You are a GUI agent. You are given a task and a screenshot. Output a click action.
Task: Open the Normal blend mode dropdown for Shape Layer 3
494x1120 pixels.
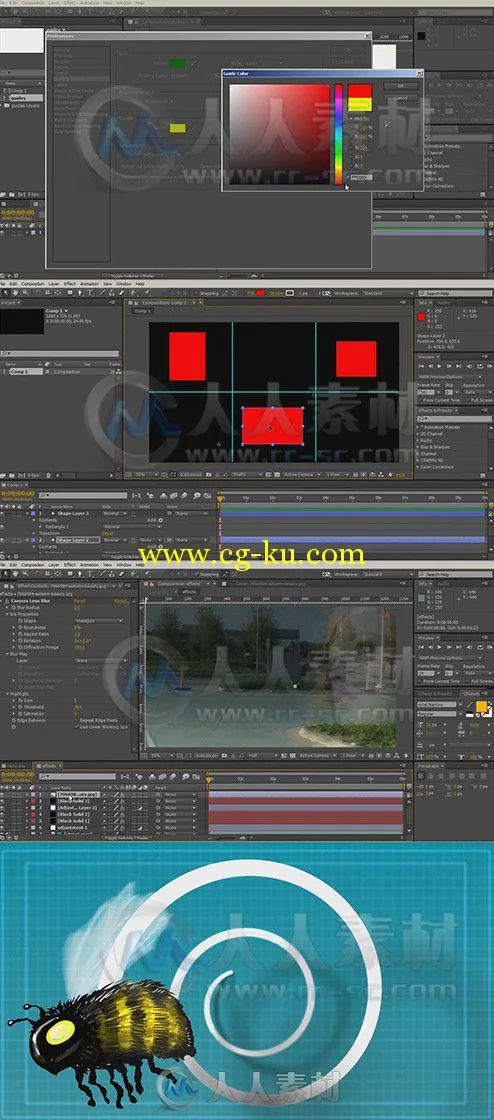pyautogui.click(x=115, y=514)
